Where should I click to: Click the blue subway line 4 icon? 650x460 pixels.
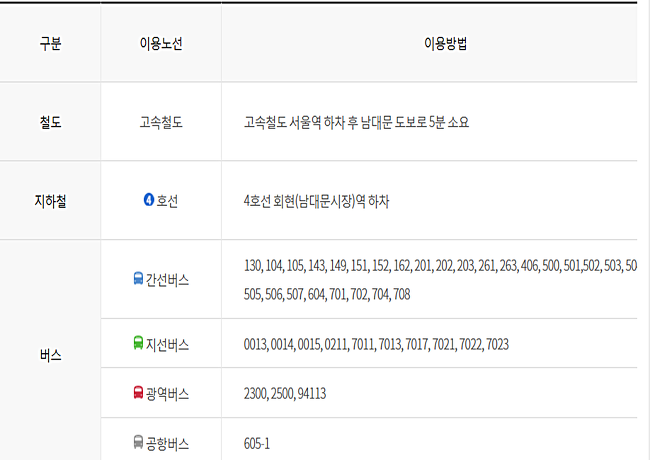click(149, 200)
